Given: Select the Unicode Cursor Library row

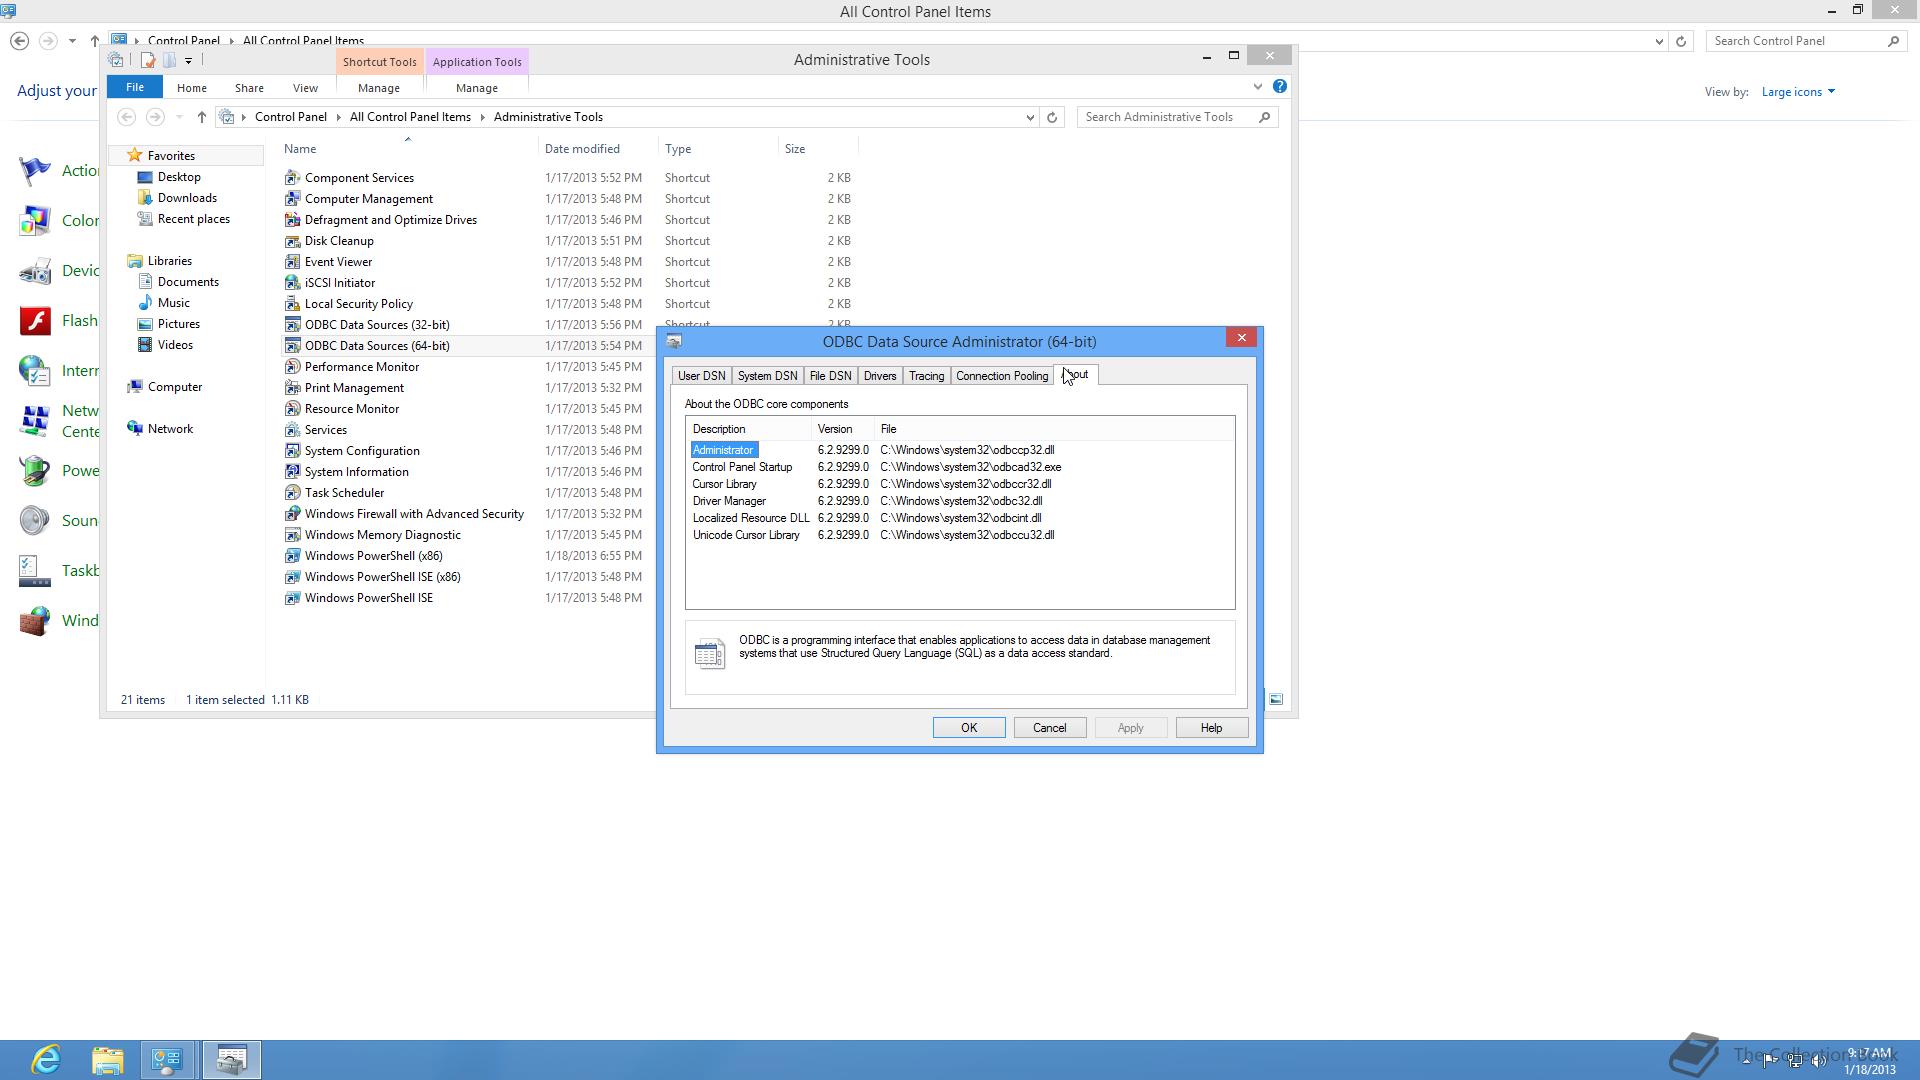Looking at the screenshot, I should click(962, 535).
